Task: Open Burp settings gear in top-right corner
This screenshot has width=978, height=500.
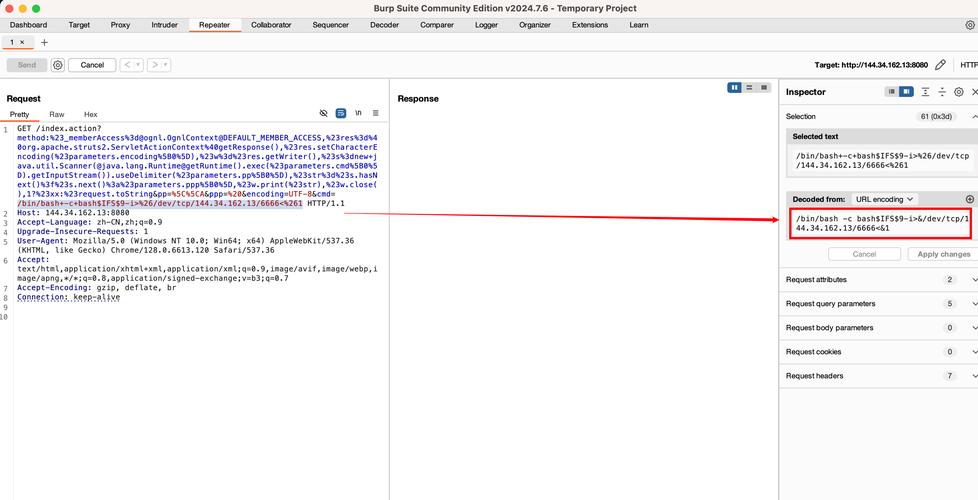Action: pos(970,25)
